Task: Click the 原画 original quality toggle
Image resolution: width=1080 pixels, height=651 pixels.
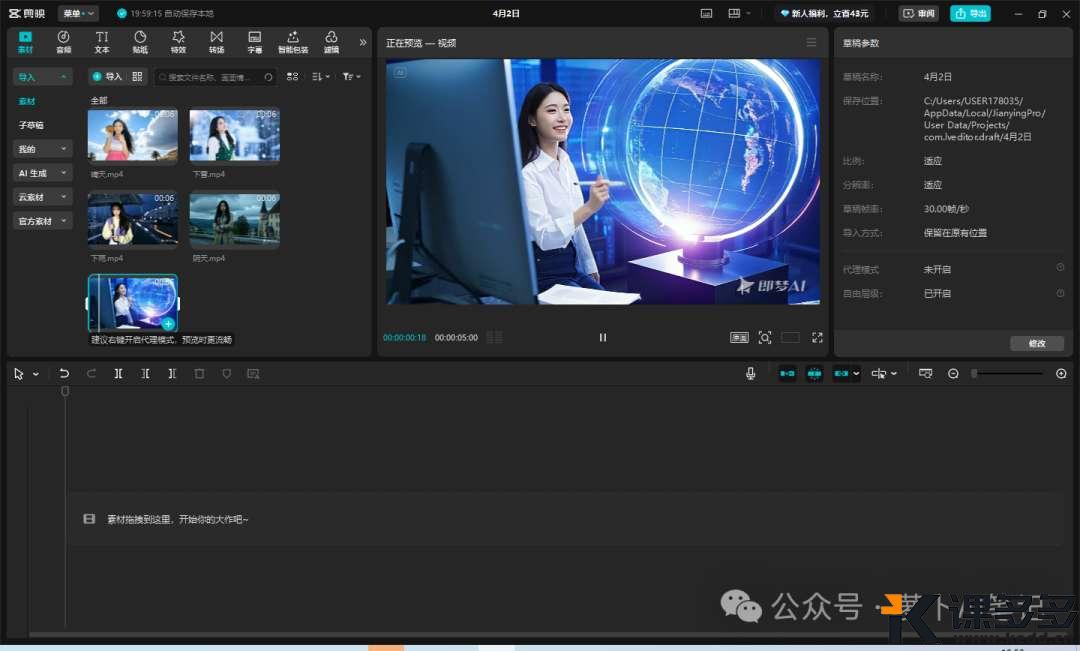Action: point(739,338)
